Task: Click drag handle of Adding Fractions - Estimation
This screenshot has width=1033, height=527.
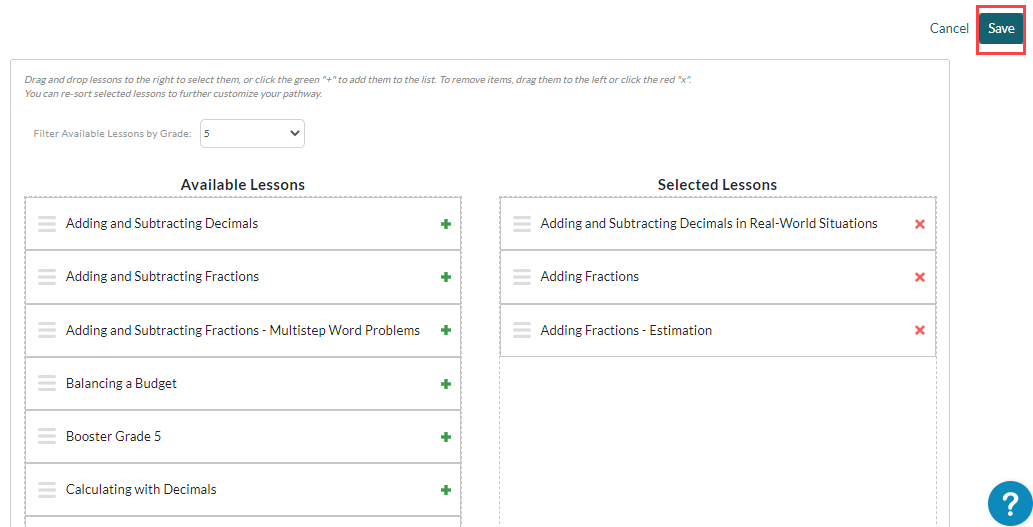Action: click(x=522, y=330)
